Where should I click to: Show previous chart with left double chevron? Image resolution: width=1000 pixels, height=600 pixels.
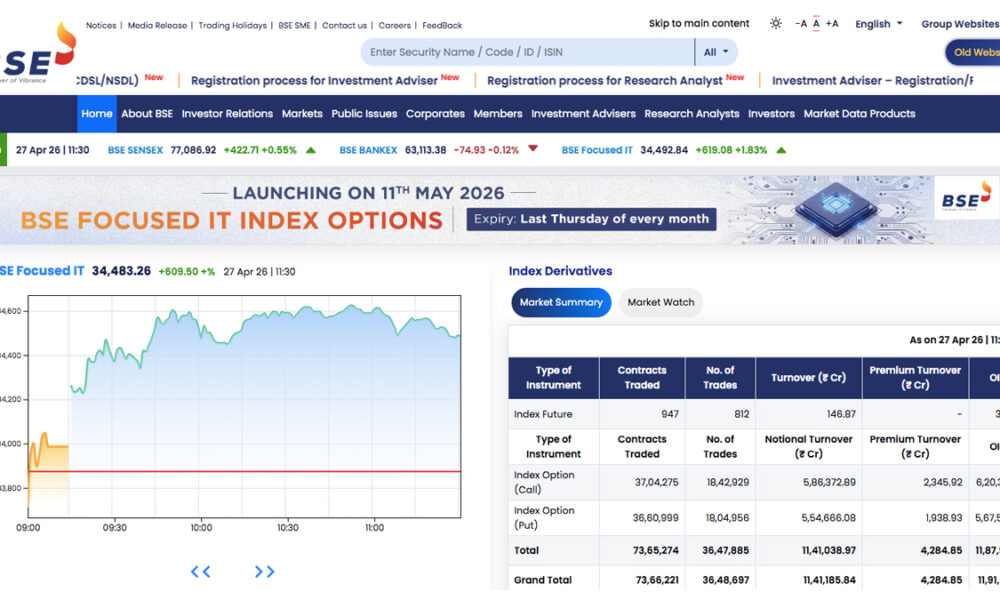(x=201, y=572)
